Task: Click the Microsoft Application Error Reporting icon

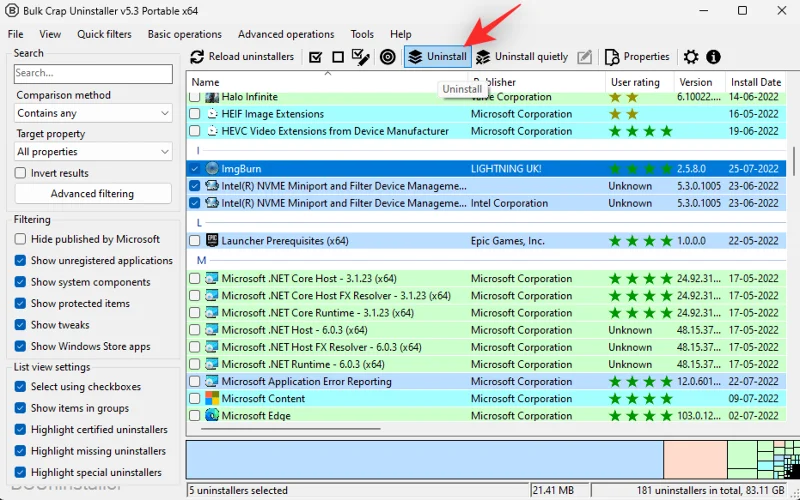Action: (x=212, y=381)
